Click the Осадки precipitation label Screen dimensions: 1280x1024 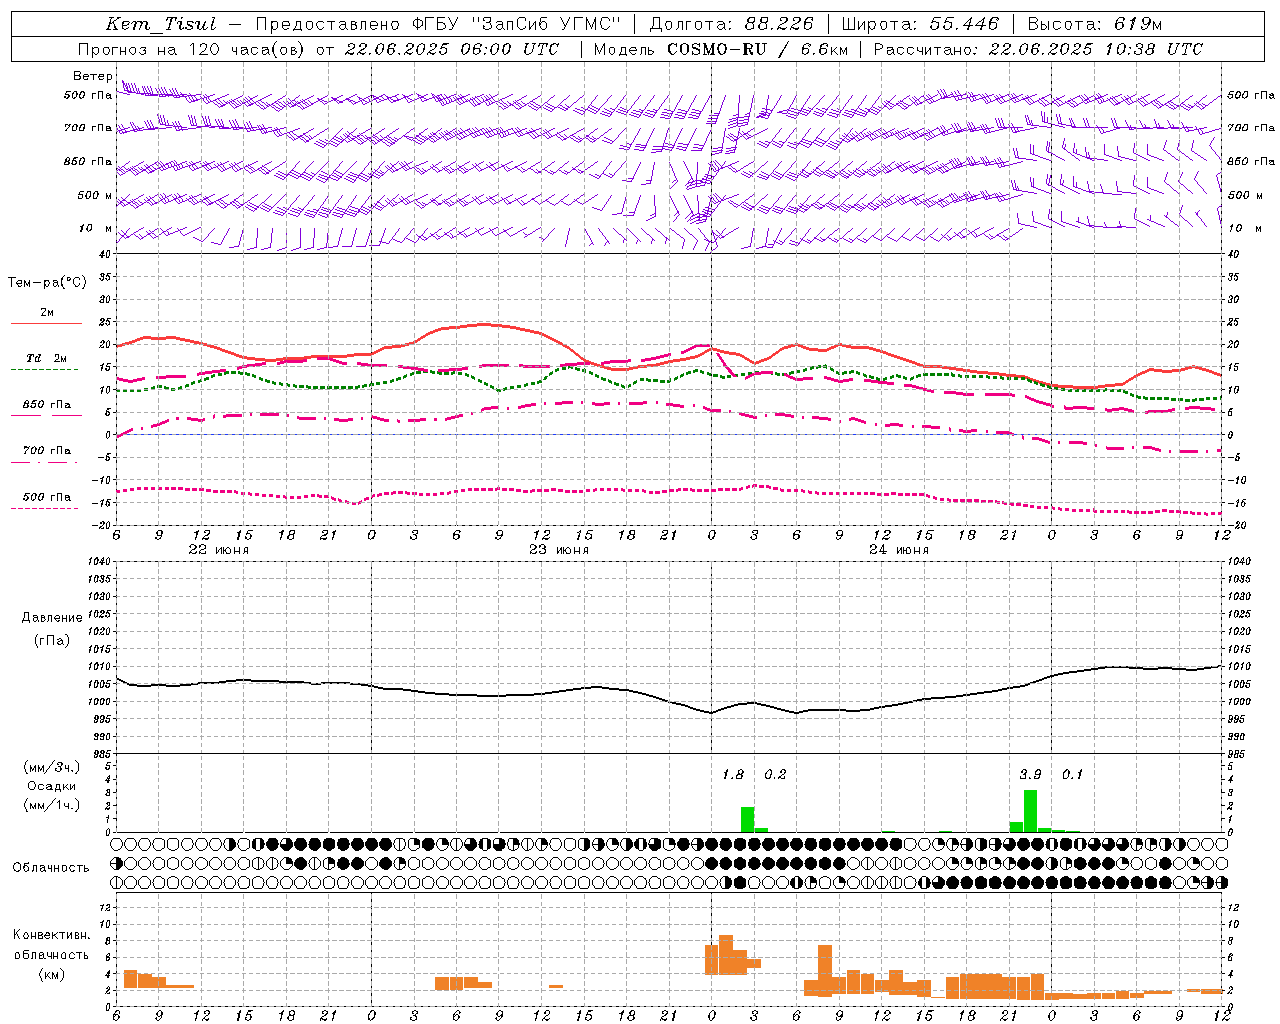tap(51, 786)
